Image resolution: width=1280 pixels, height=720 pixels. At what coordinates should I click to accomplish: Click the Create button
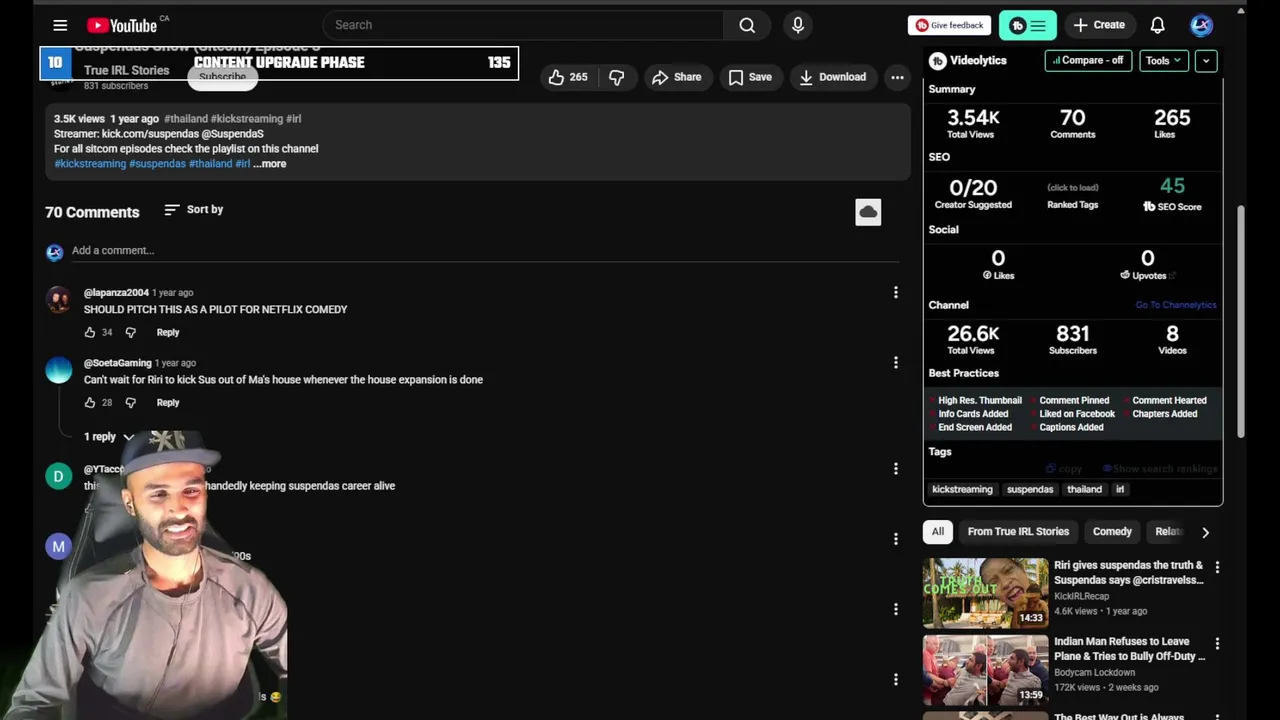click(1098, 25)
